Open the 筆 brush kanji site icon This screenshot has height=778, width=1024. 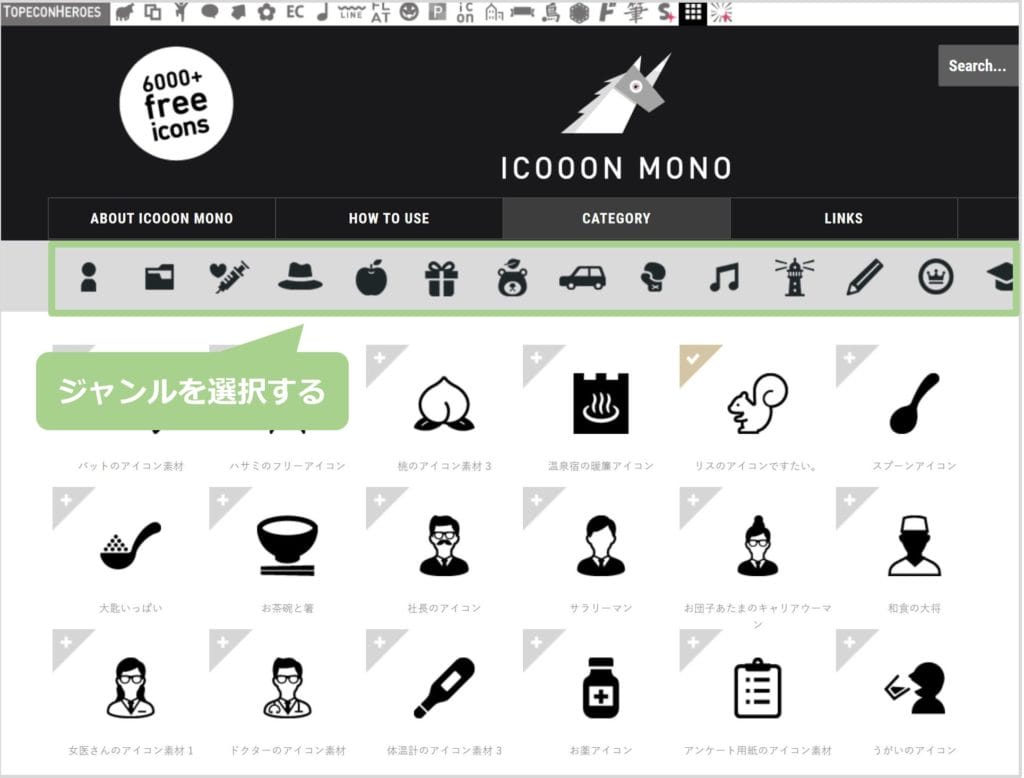(x=635, y=12)
